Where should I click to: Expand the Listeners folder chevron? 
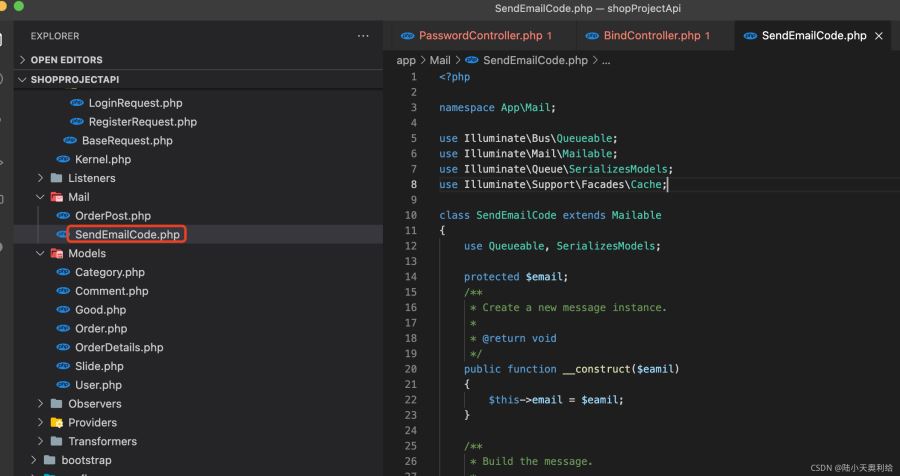[x=41, y=178]
